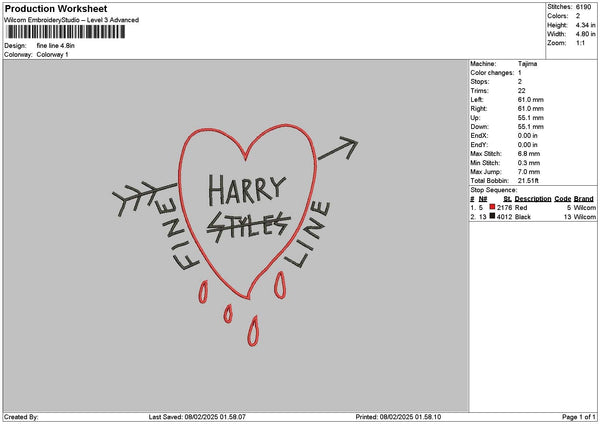Click the Min Stitch value 0.3 mm

point(529,163)
